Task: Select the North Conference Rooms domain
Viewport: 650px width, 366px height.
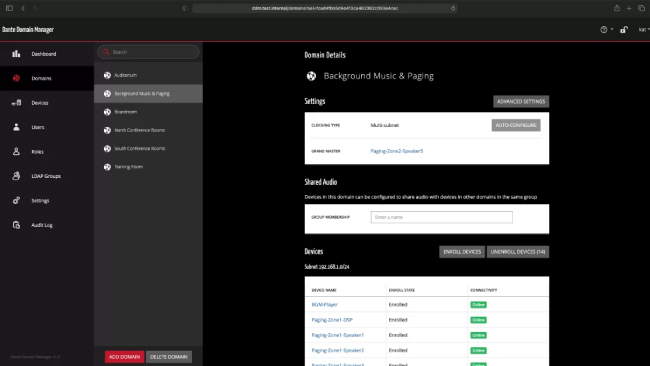Action: click(x=148, y=130)
